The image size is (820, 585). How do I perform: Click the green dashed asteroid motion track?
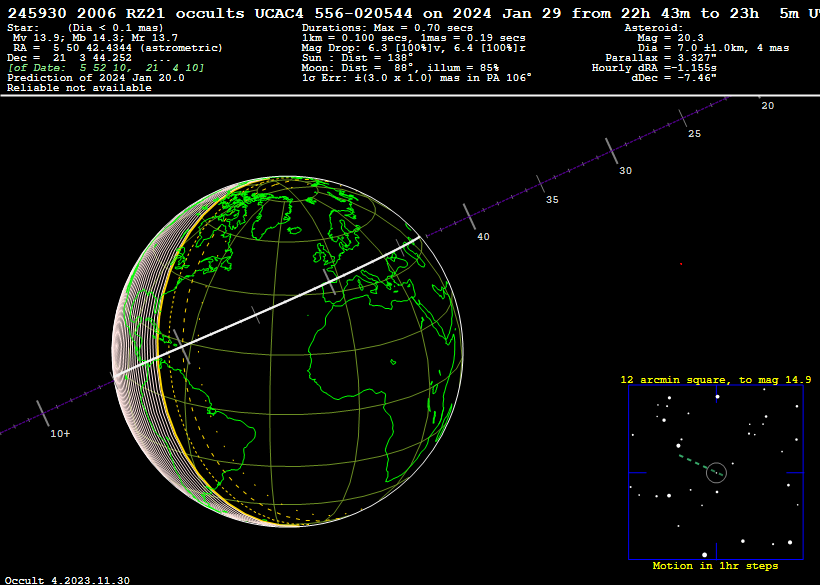[x=701, y=465]
